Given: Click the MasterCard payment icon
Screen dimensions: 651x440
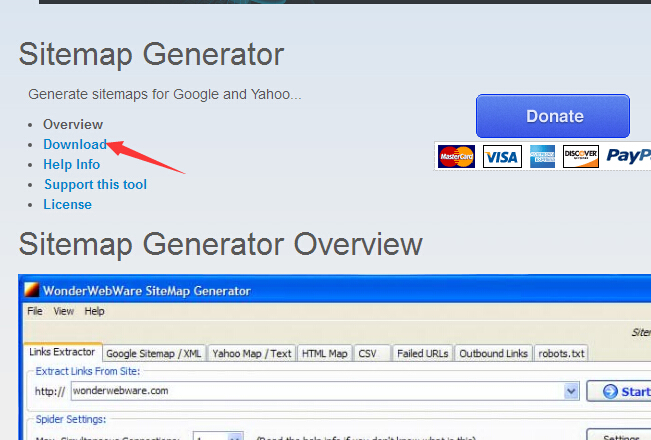Looking at the screenshot, I should (x=456, y=156).
